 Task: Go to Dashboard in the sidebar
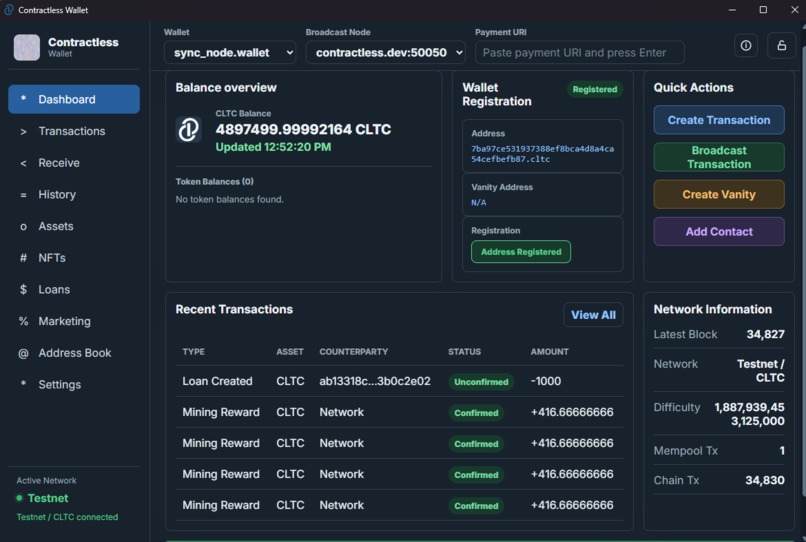point(74,99)
